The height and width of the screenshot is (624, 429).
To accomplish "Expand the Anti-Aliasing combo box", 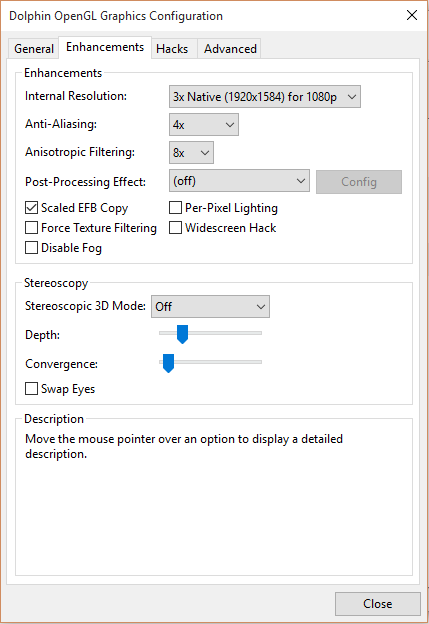I will click(x=204, y=125).
